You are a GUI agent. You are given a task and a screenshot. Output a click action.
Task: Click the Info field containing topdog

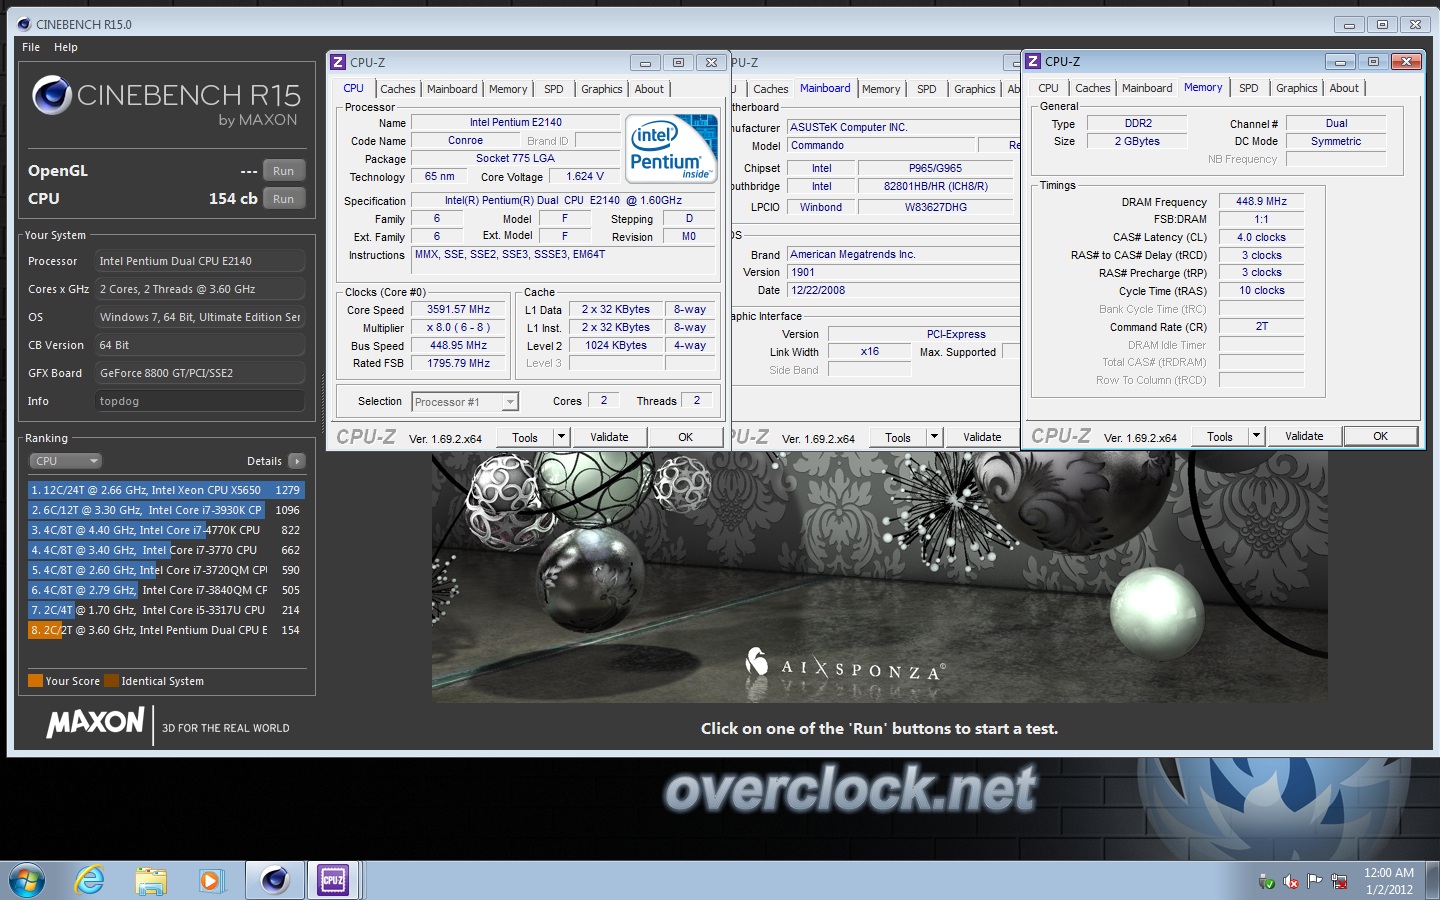pyautogui.click(x=200, y=401)
